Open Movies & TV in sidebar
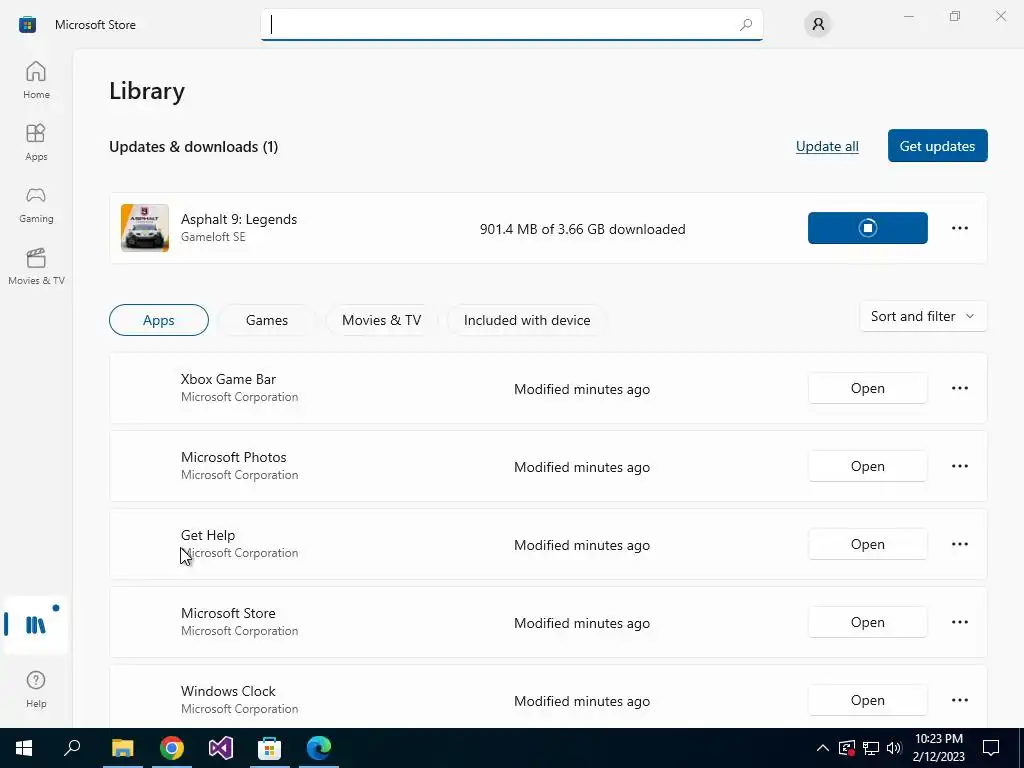Screen dimensions: 1024x768 click(x=36, y=266)
